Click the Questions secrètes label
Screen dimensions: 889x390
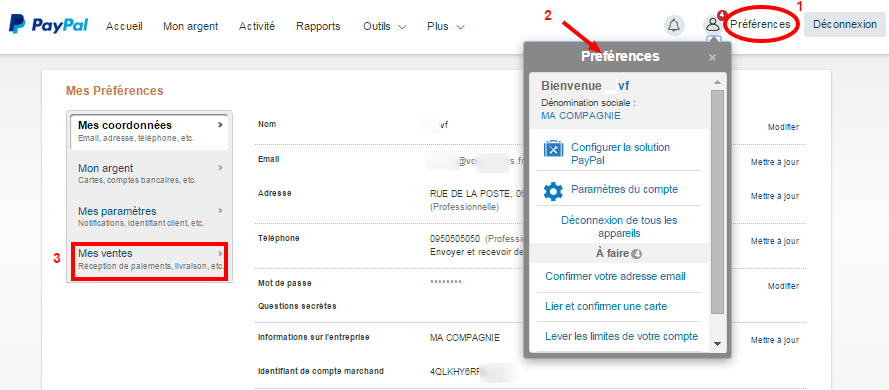coord(297,306)
